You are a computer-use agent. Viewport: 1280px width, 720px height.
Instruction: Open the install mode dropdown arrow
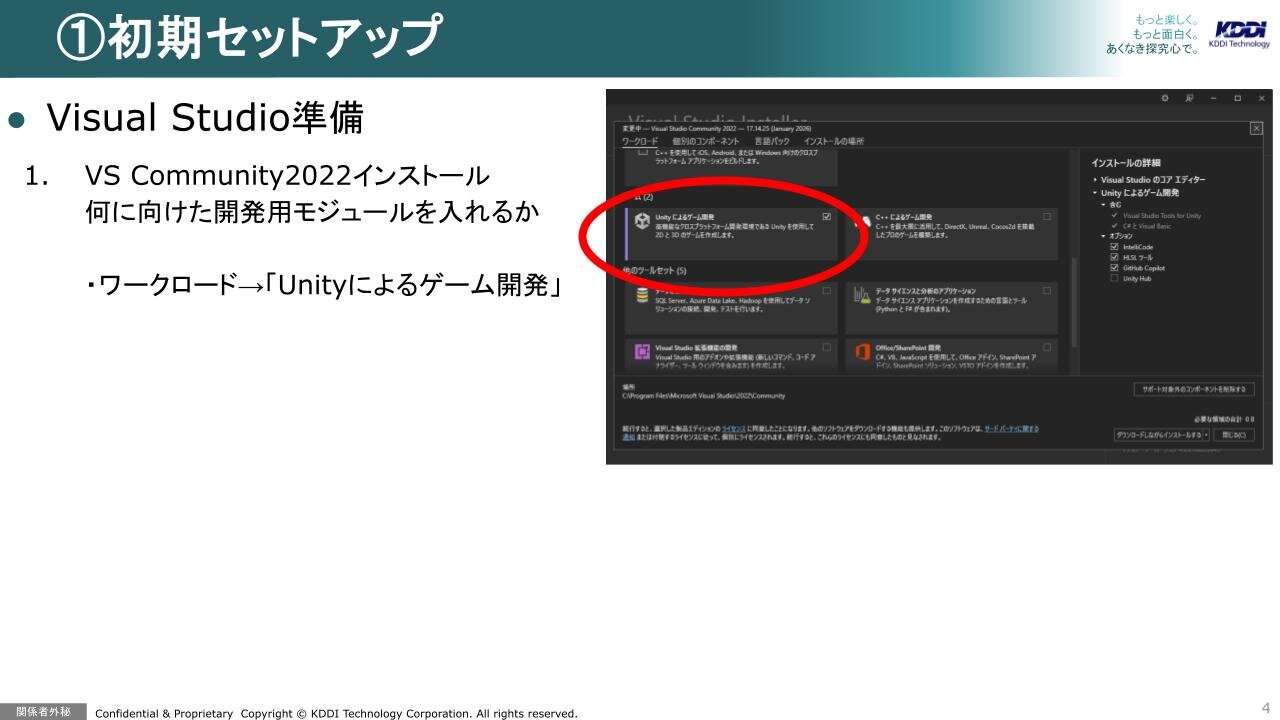click(1206, 435)
